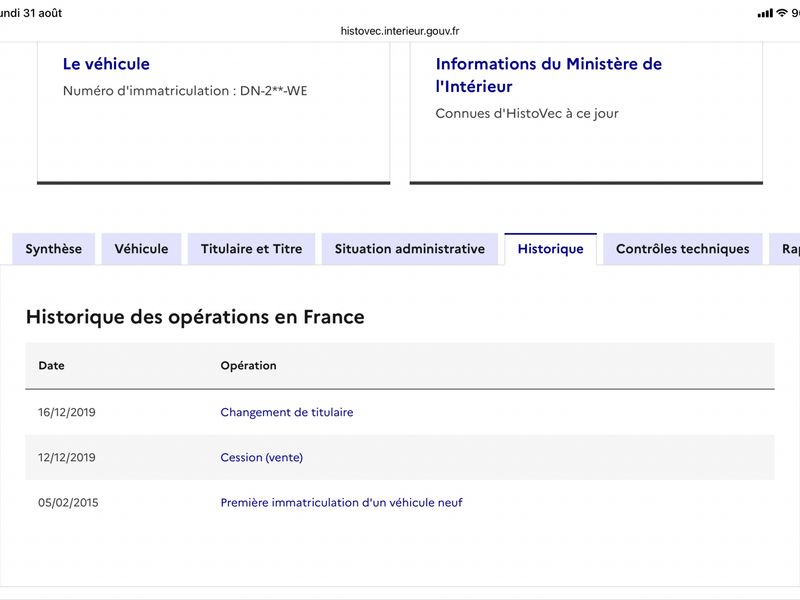Select Première immatriculation d'un véhicule neuf

point(341,503)
